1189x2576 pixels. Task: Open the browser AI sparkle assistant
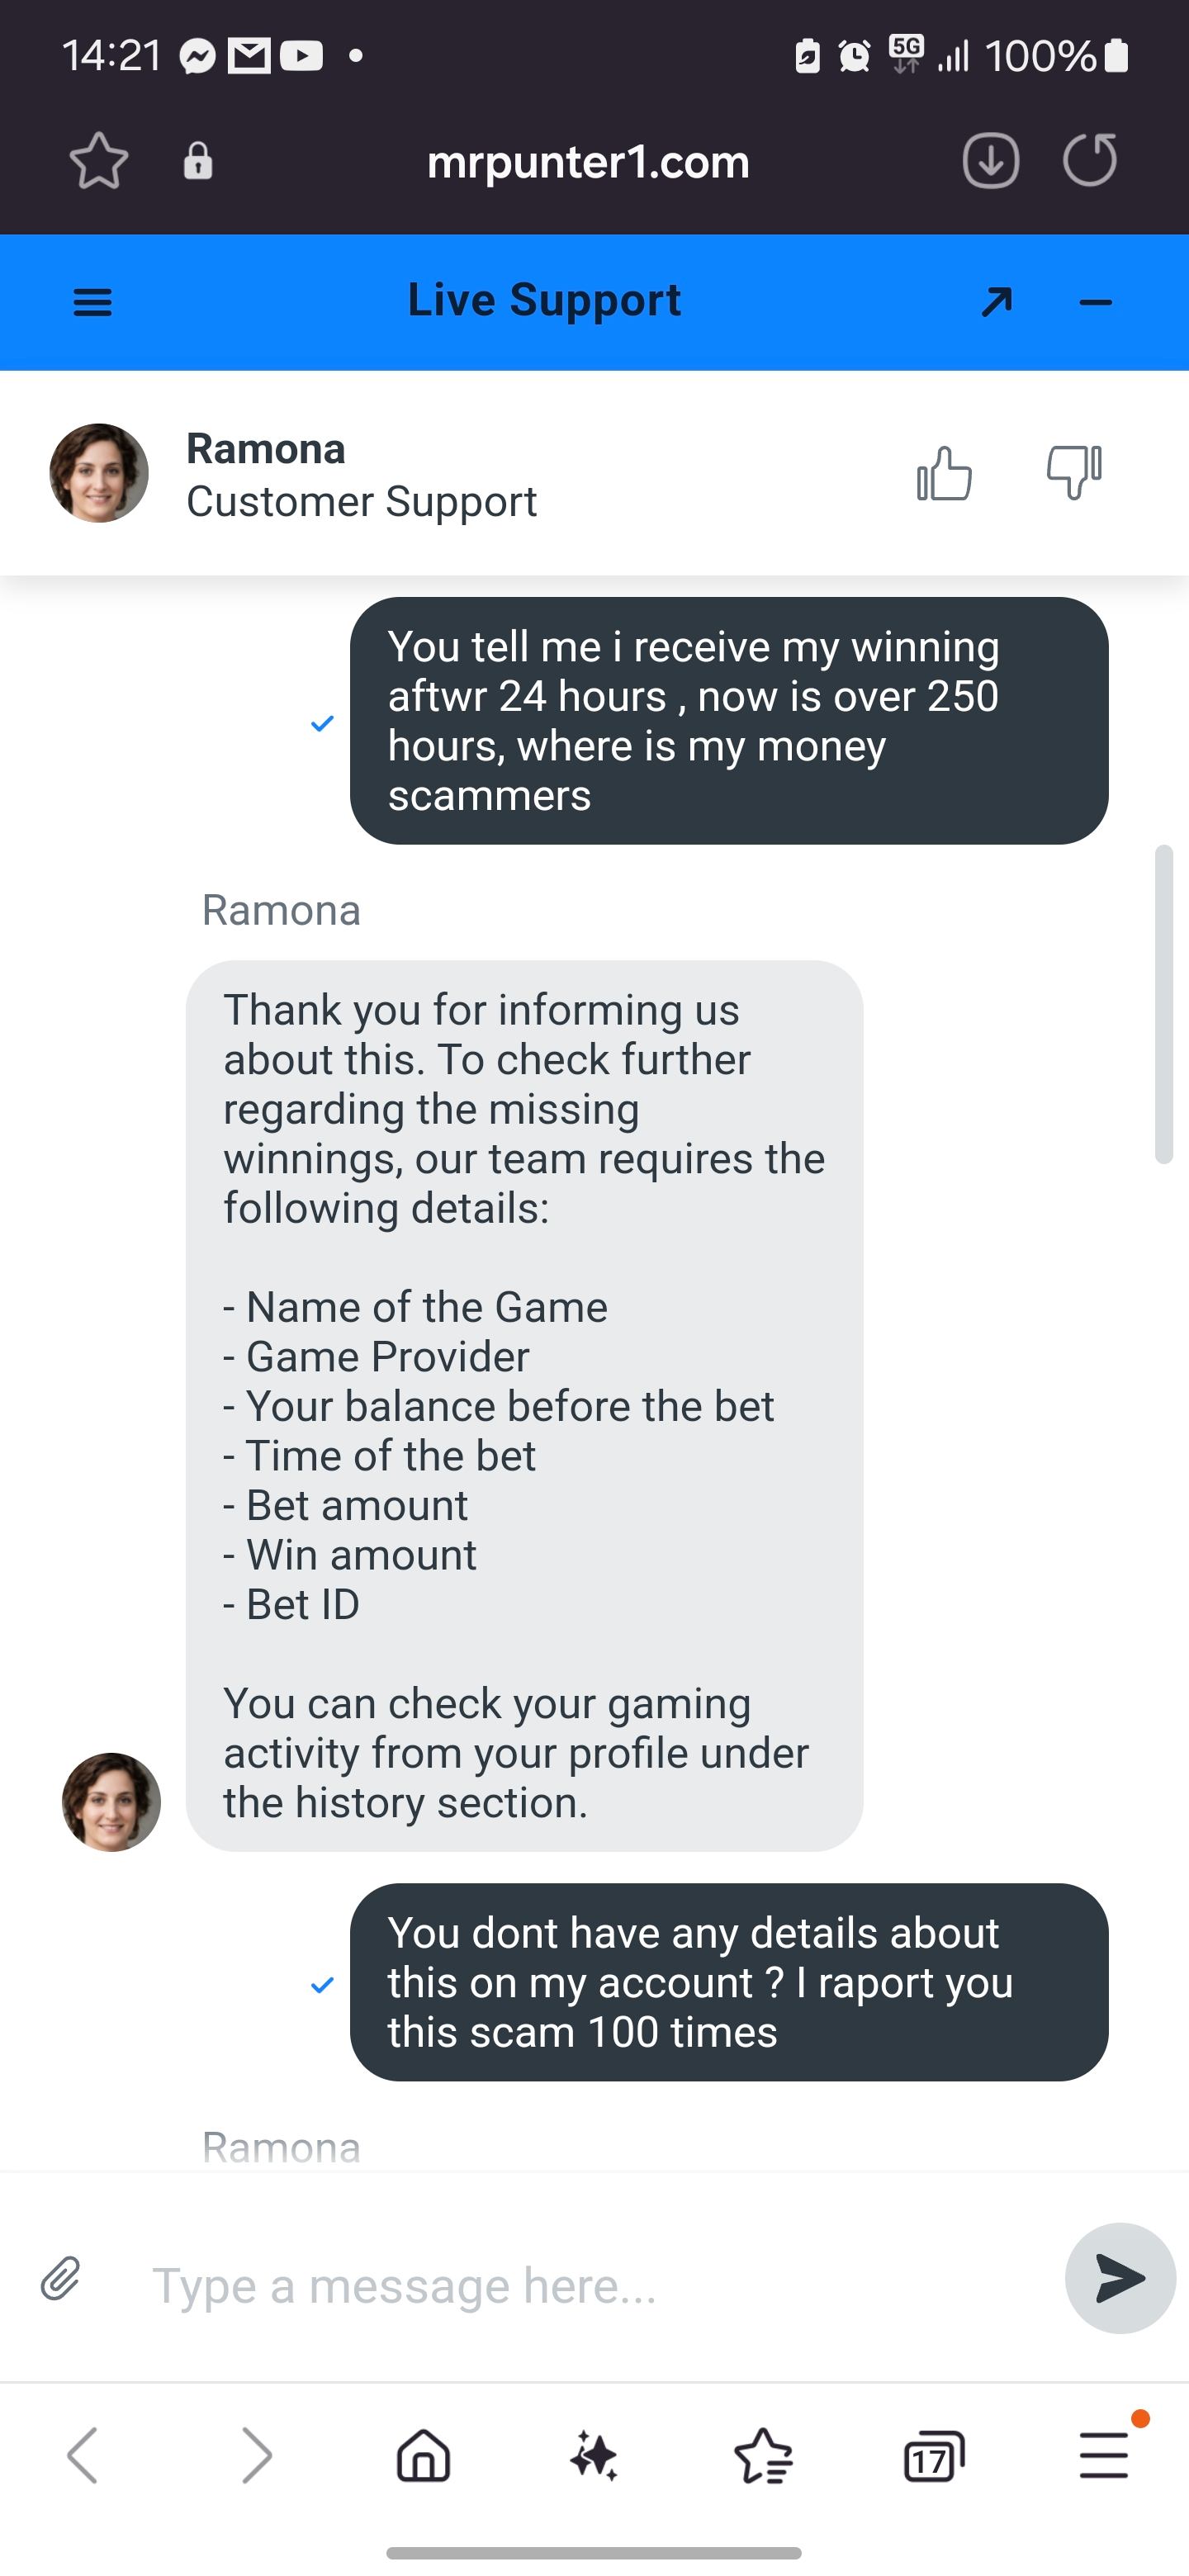594,2456
